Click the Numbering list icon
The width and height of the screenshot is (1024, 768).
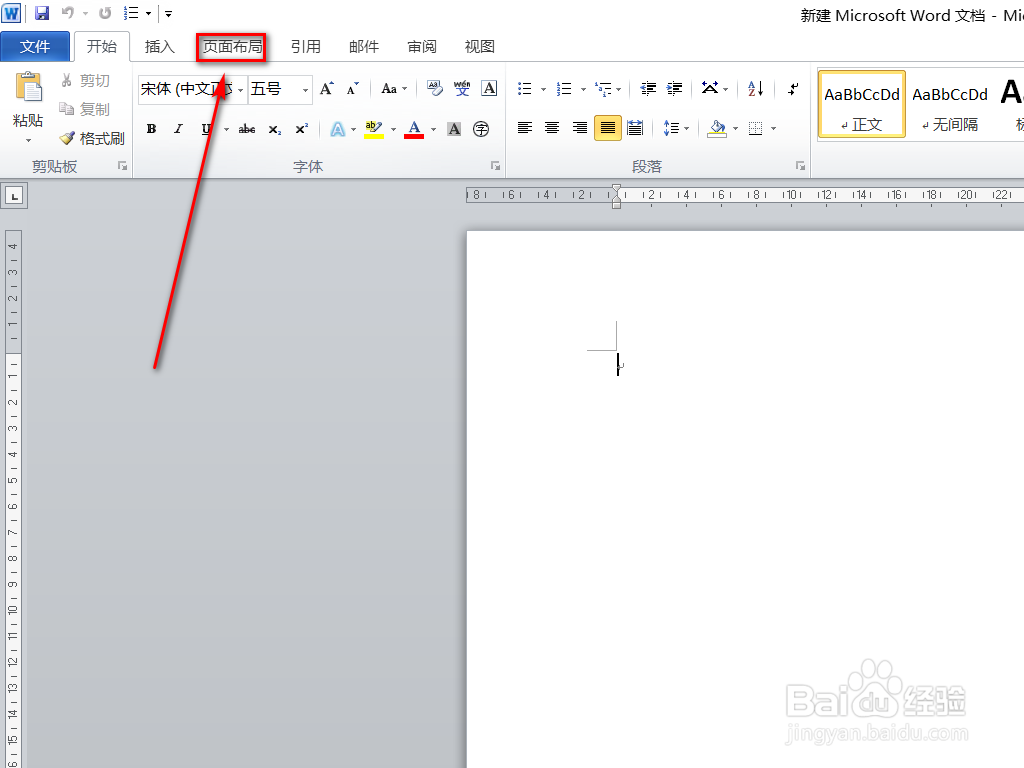pyautogui.click(x=564, y=88)
